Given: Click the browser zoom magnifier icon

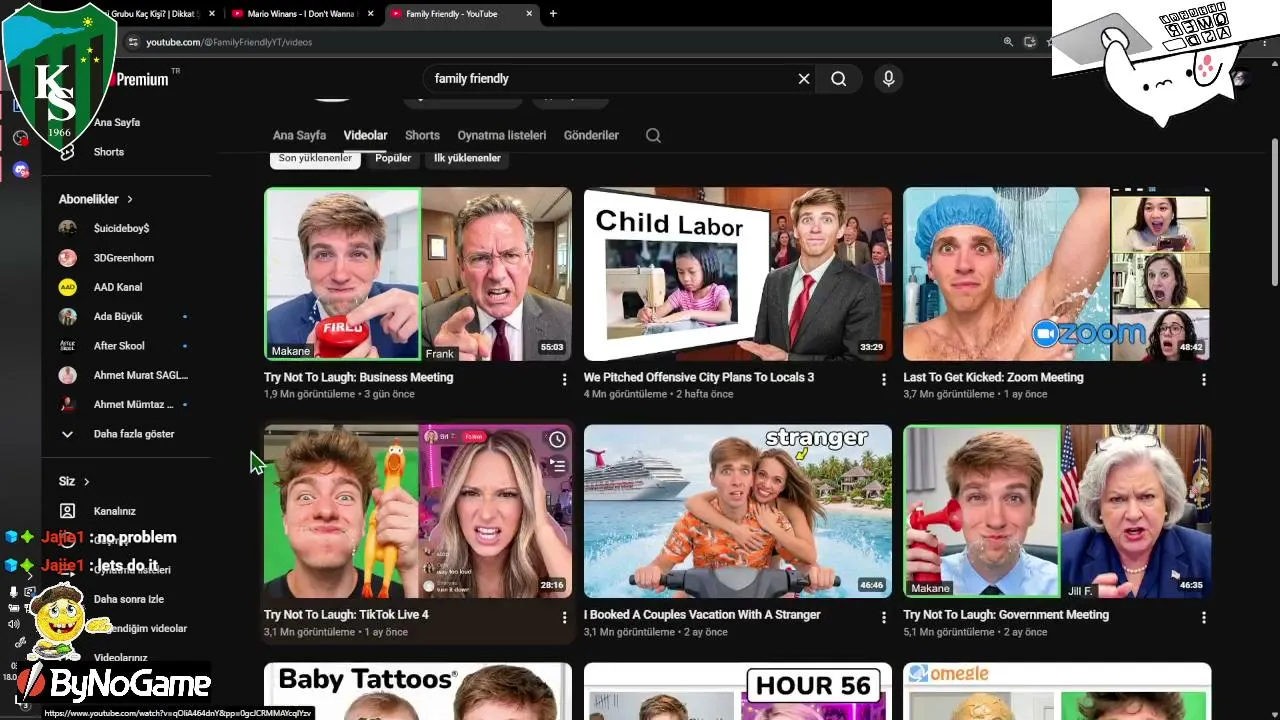Looking at the screenshot, I should 1008,42.
